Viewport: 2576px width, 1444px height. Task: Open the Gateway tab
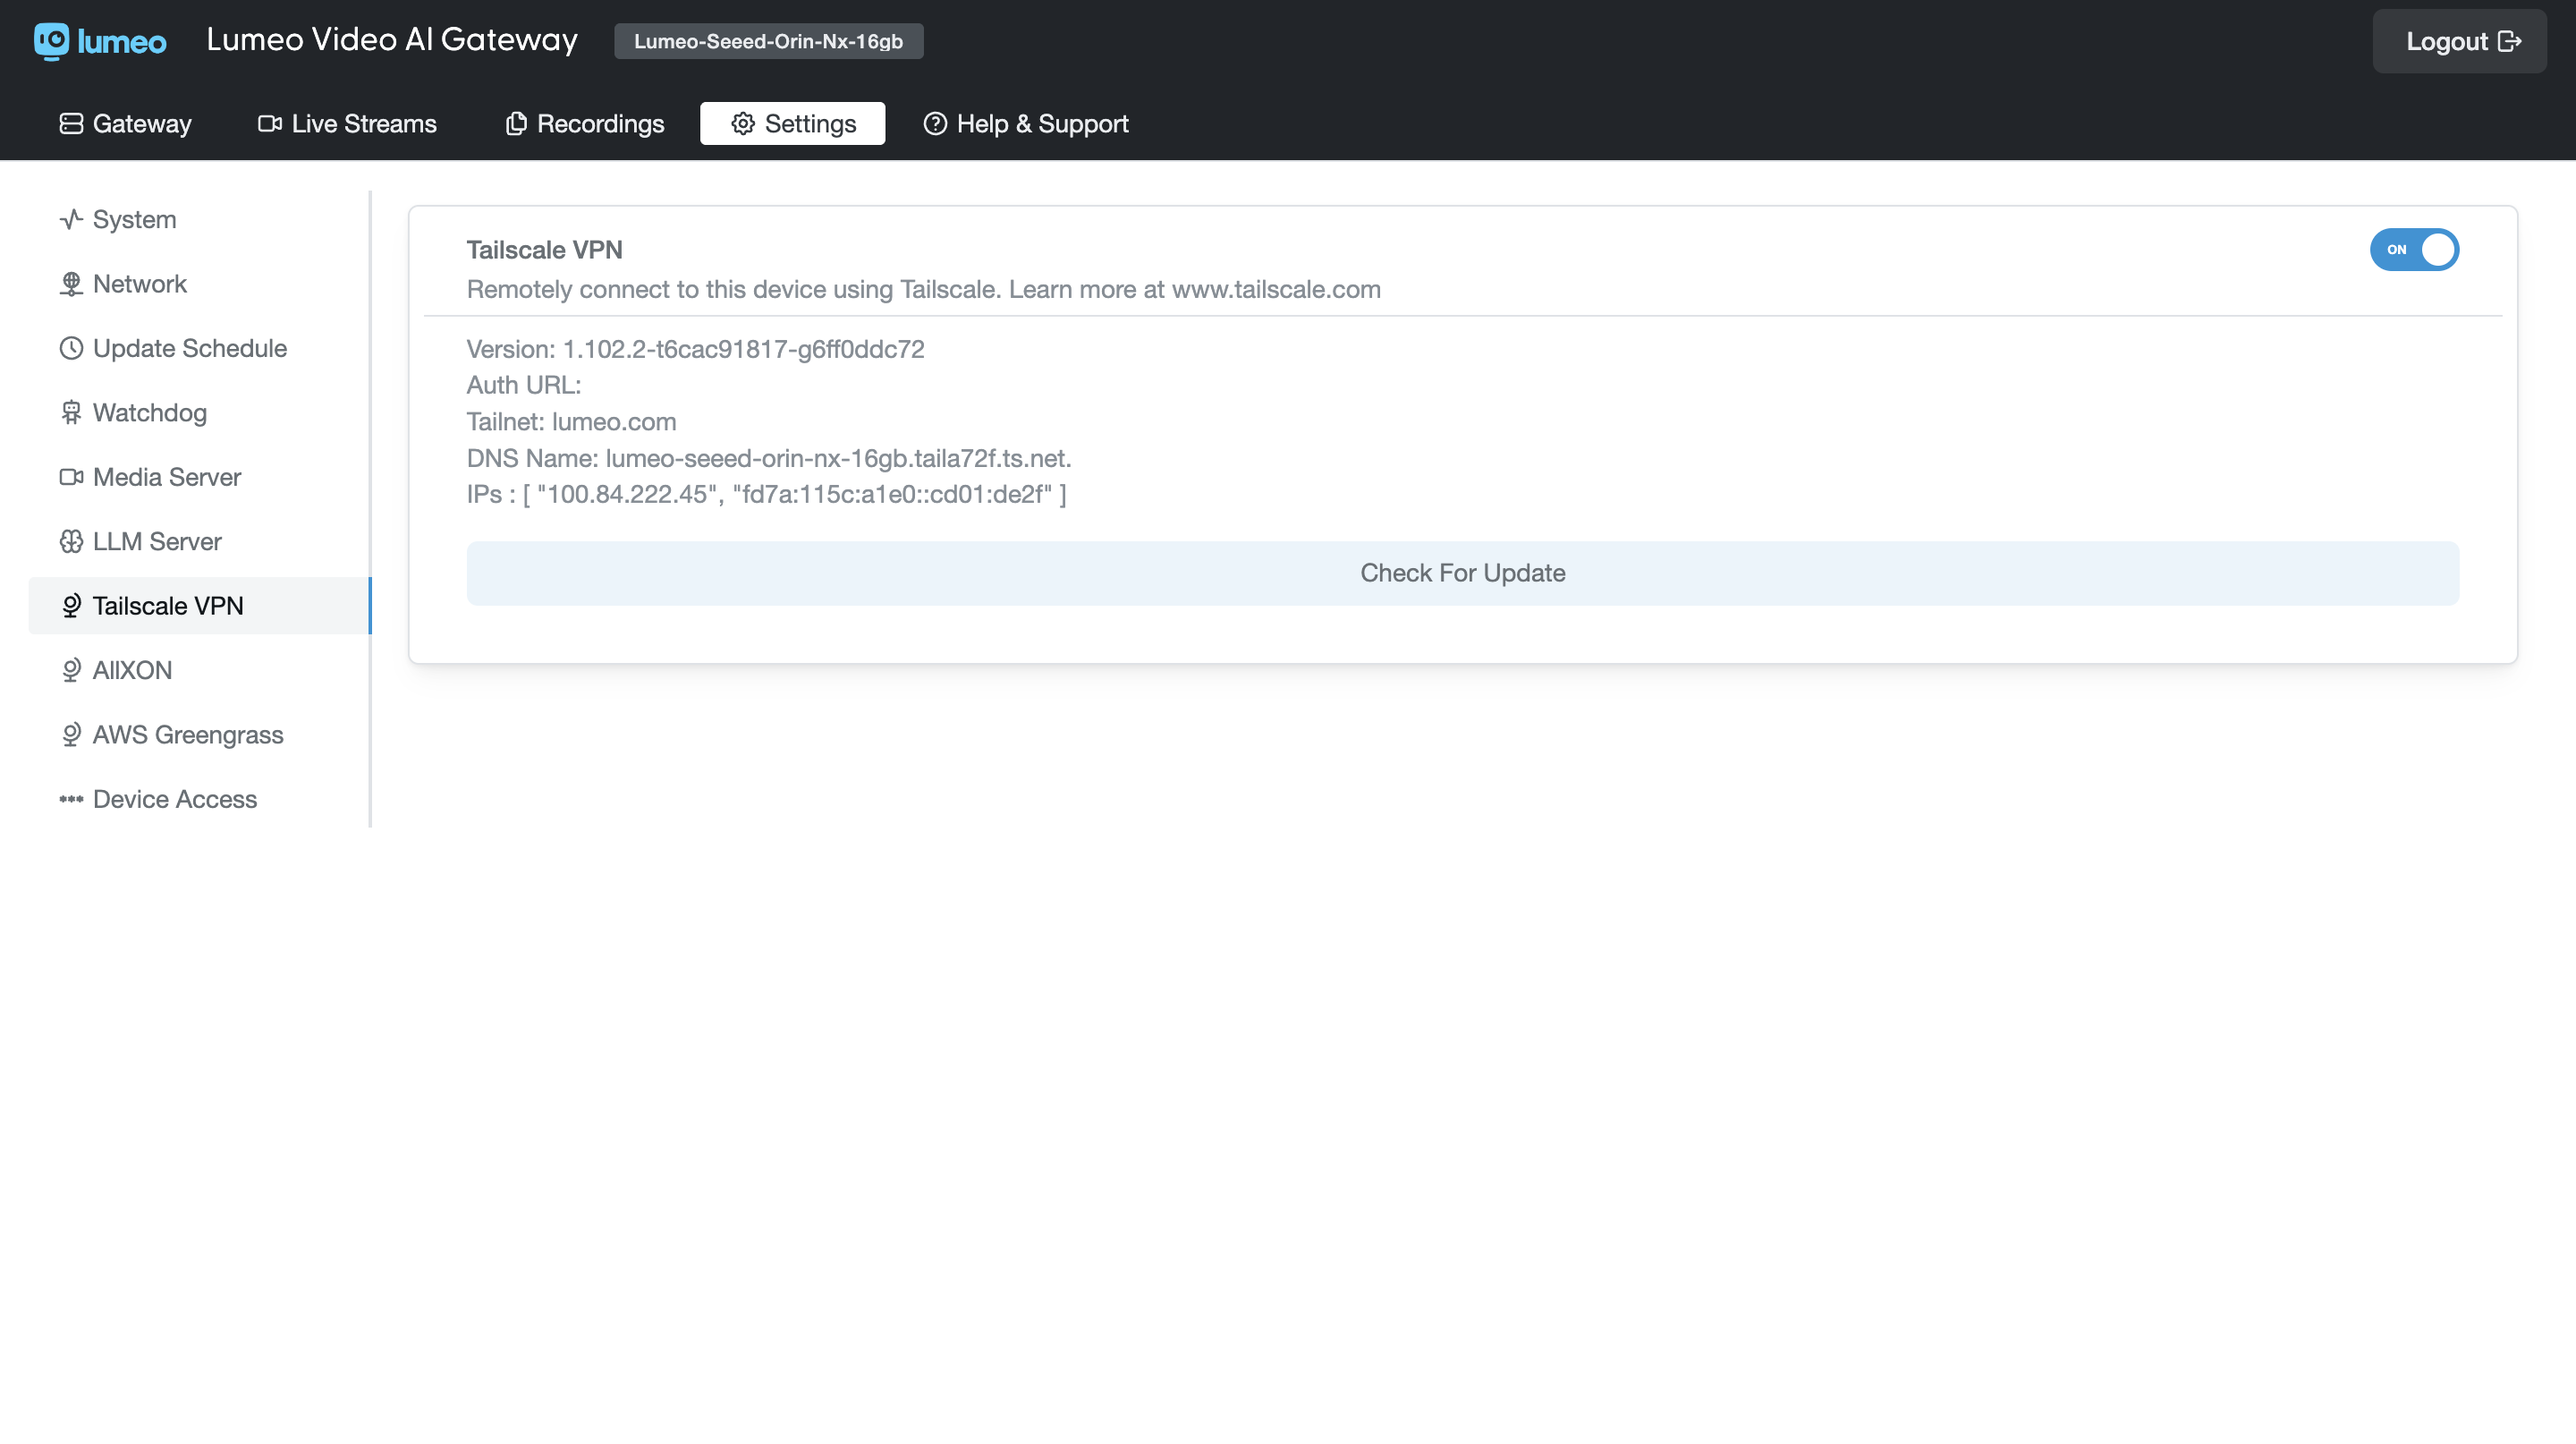tap(126, 124)
